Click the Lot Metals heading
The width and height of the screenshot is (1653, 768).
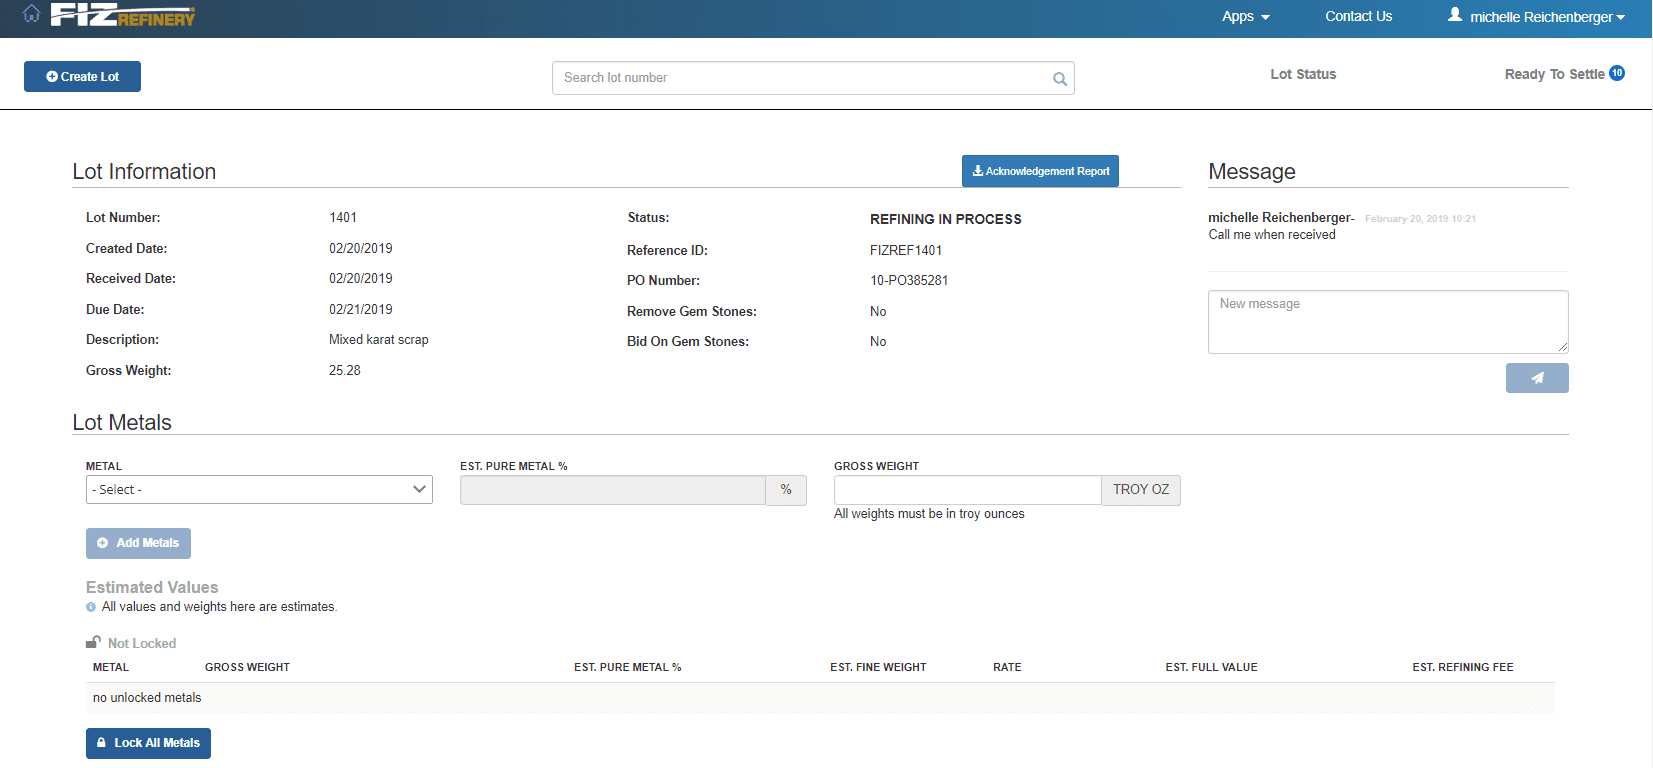122,422
